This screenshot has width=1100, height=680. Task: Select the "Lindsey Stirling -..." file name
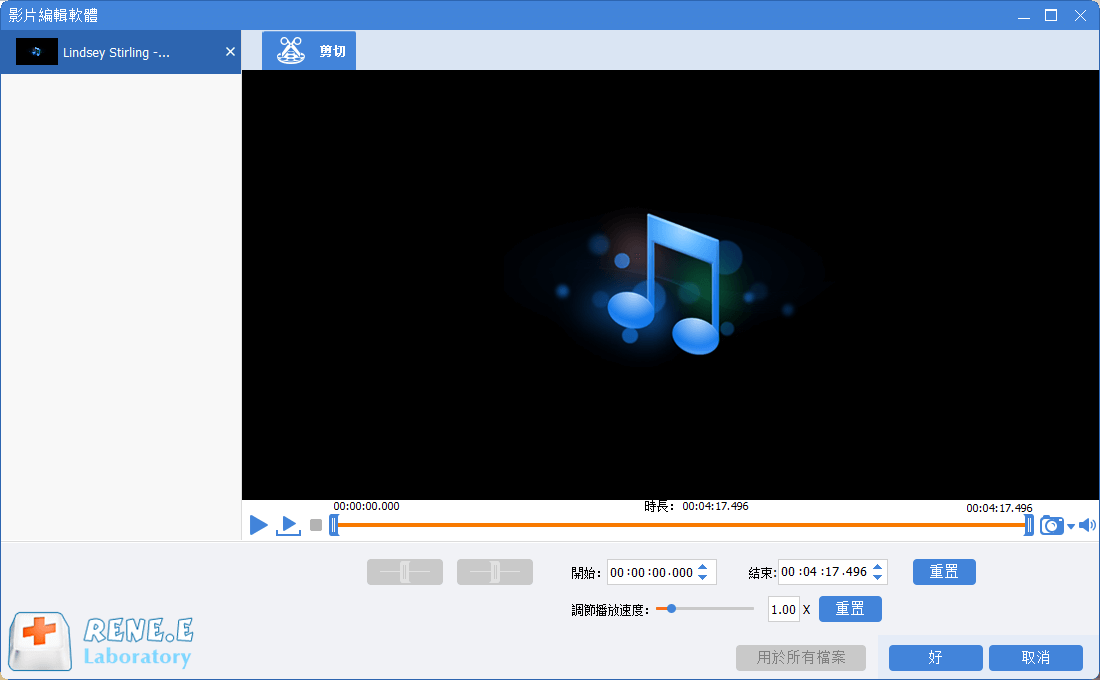[116, 53]
